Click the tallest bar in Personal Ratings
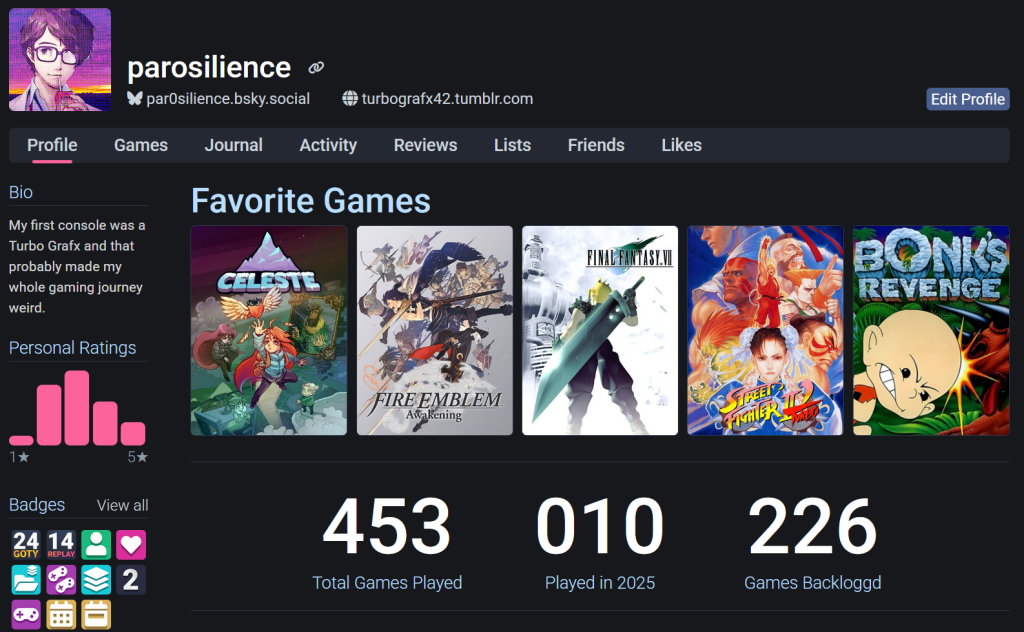Image resolution: width=1024 pixels, height=632 pixels. (x=77, y=408)
